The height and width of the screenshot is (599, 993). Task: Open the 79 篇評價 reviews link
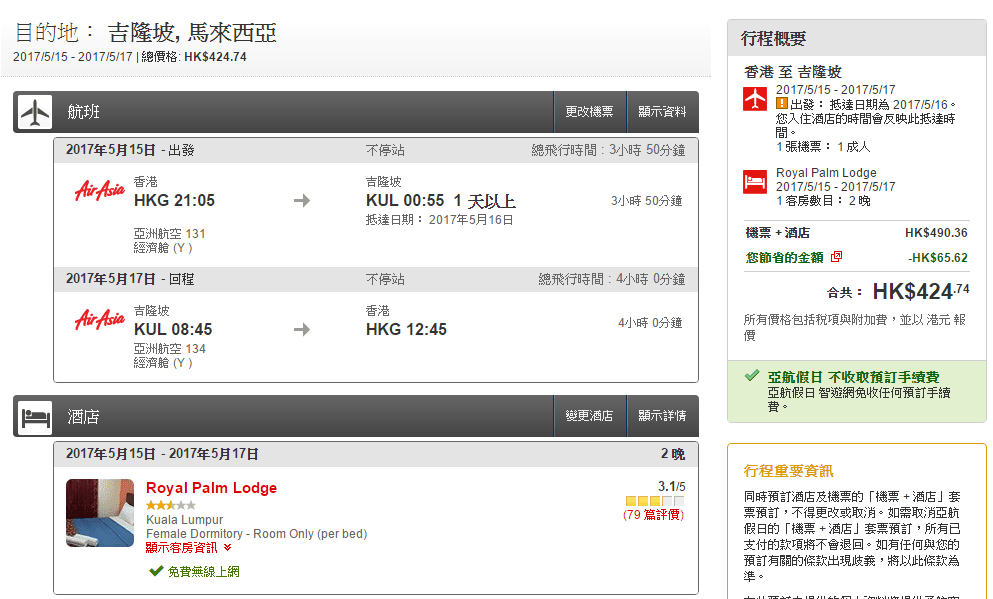pyautogui.click(x=653, y=515)
